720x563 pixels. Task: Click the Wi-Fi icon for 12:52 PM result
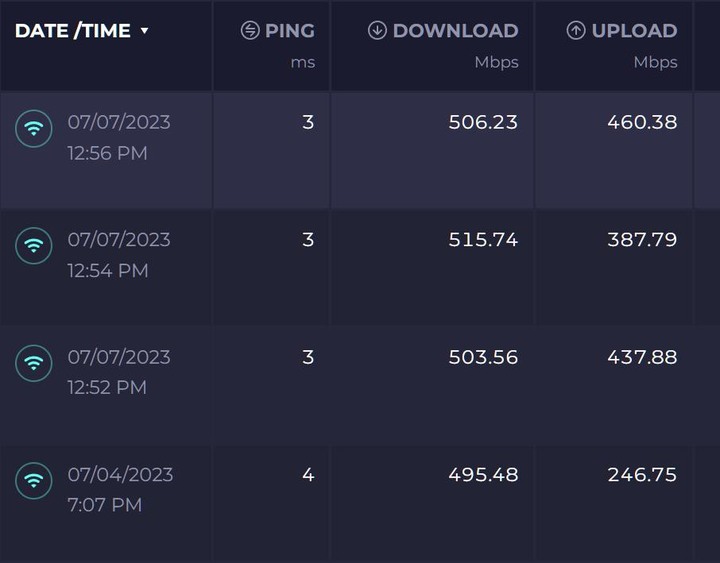coord(34,363)
